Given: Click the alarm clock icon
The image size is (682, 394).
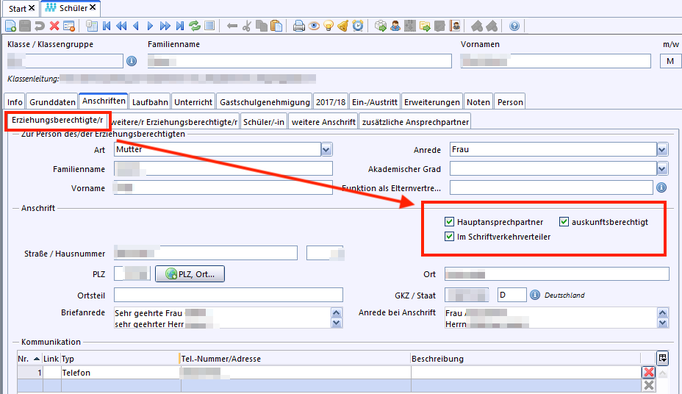Looking at the screenshot, I should pos(358,26).
